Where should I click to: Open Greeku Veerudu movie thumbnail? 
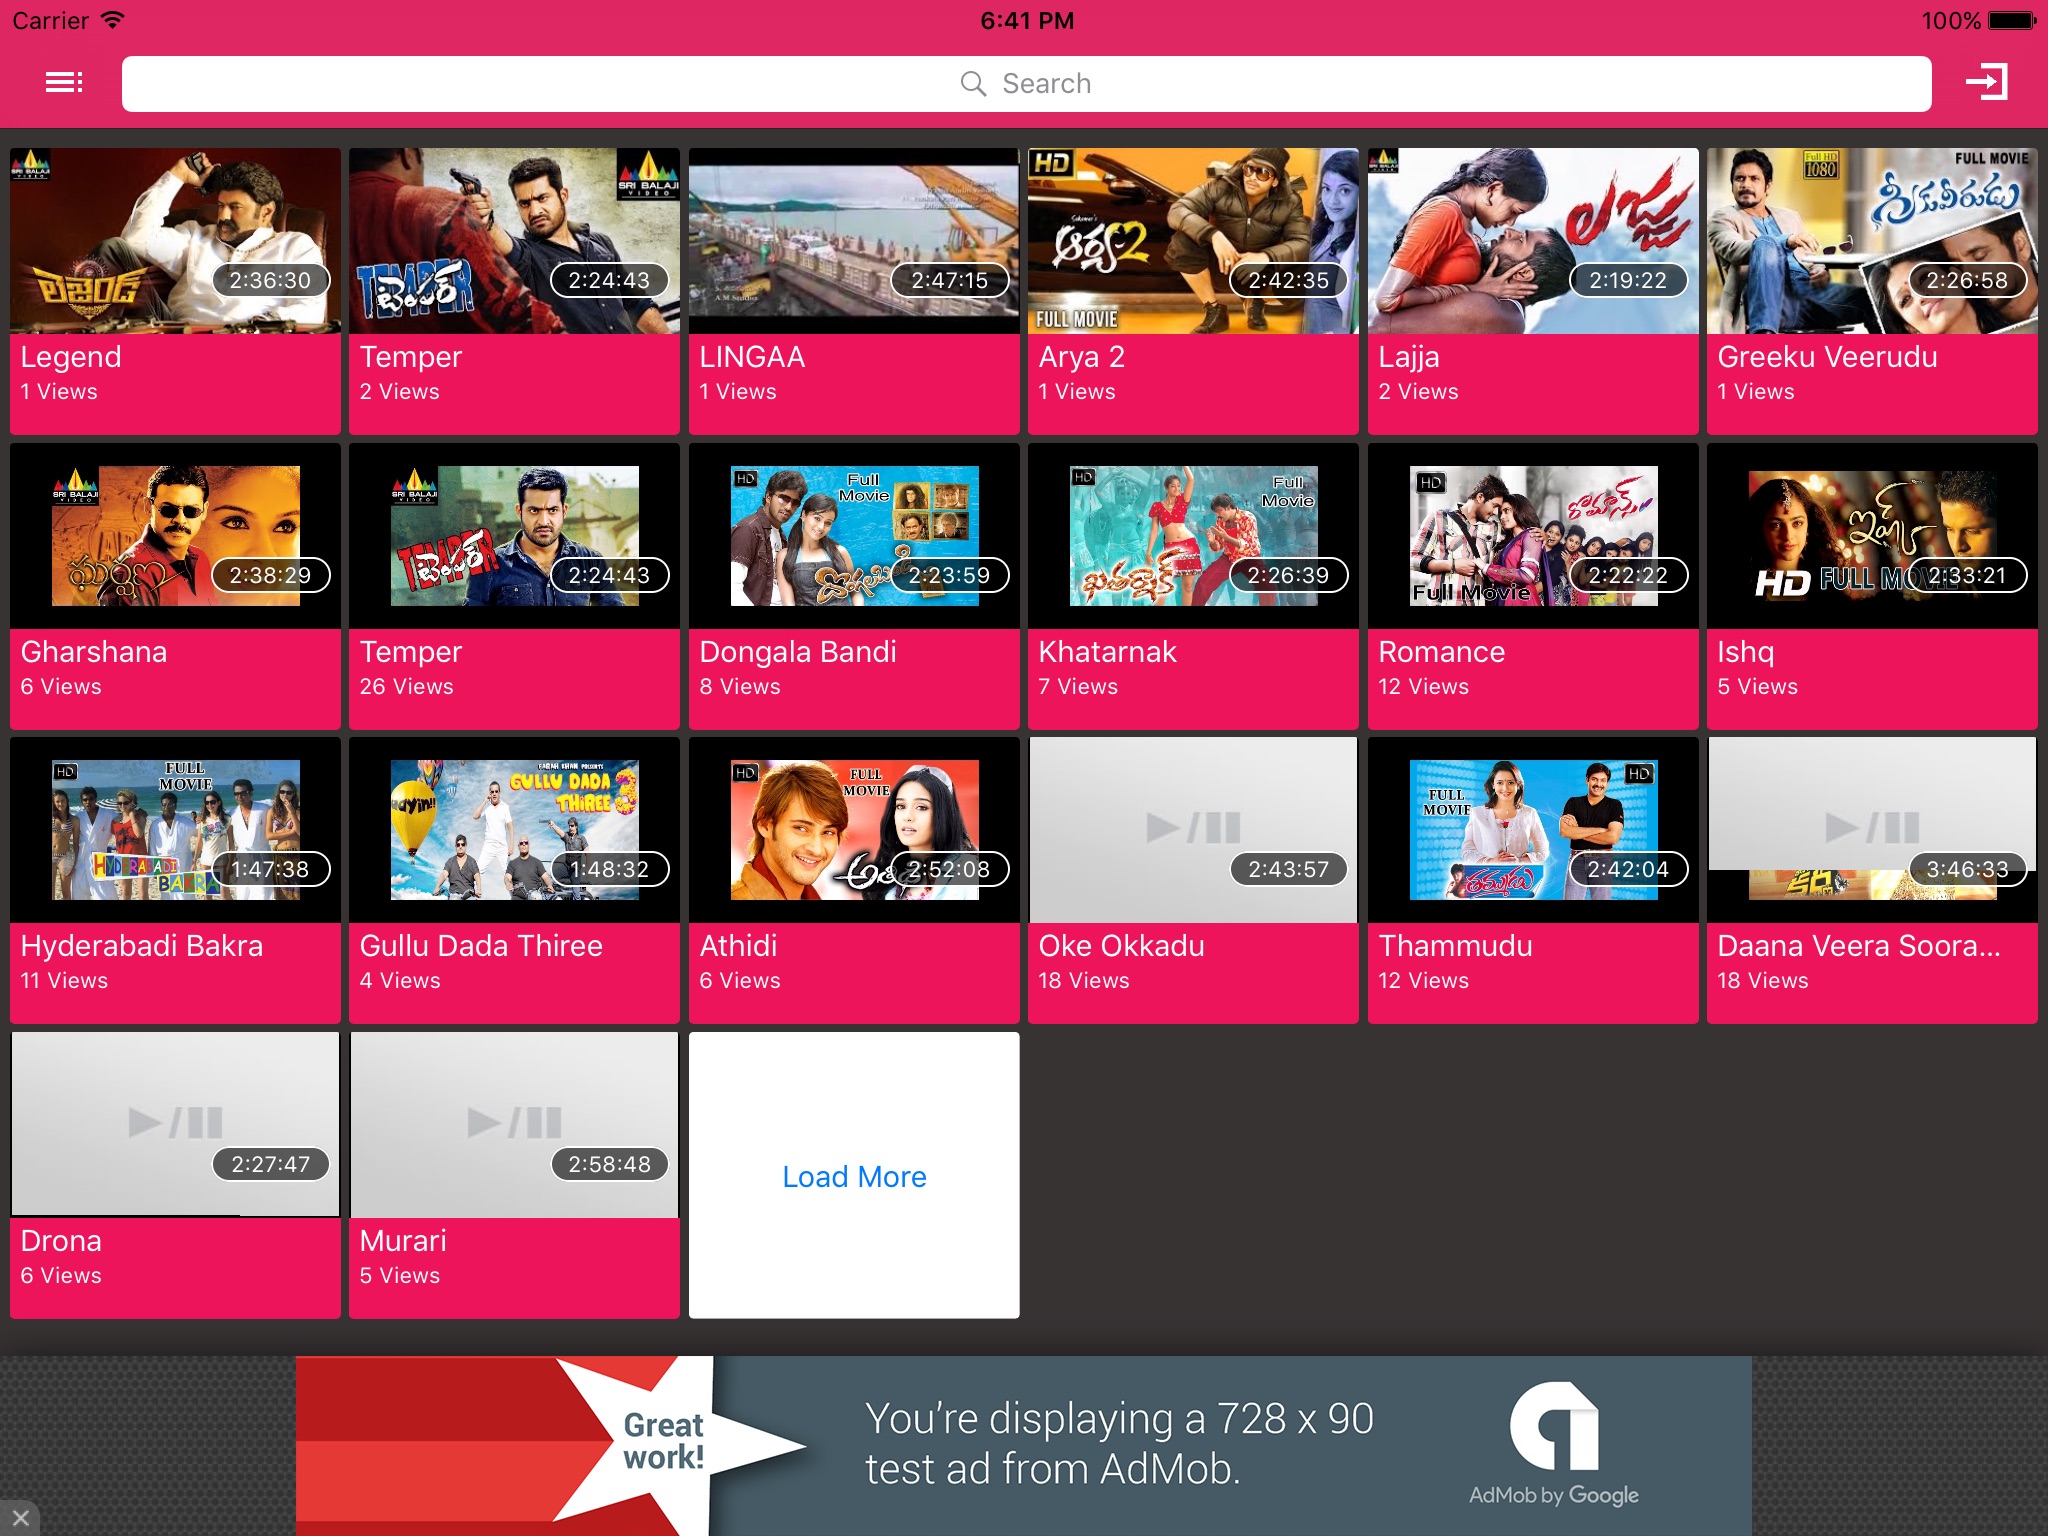1871,240
